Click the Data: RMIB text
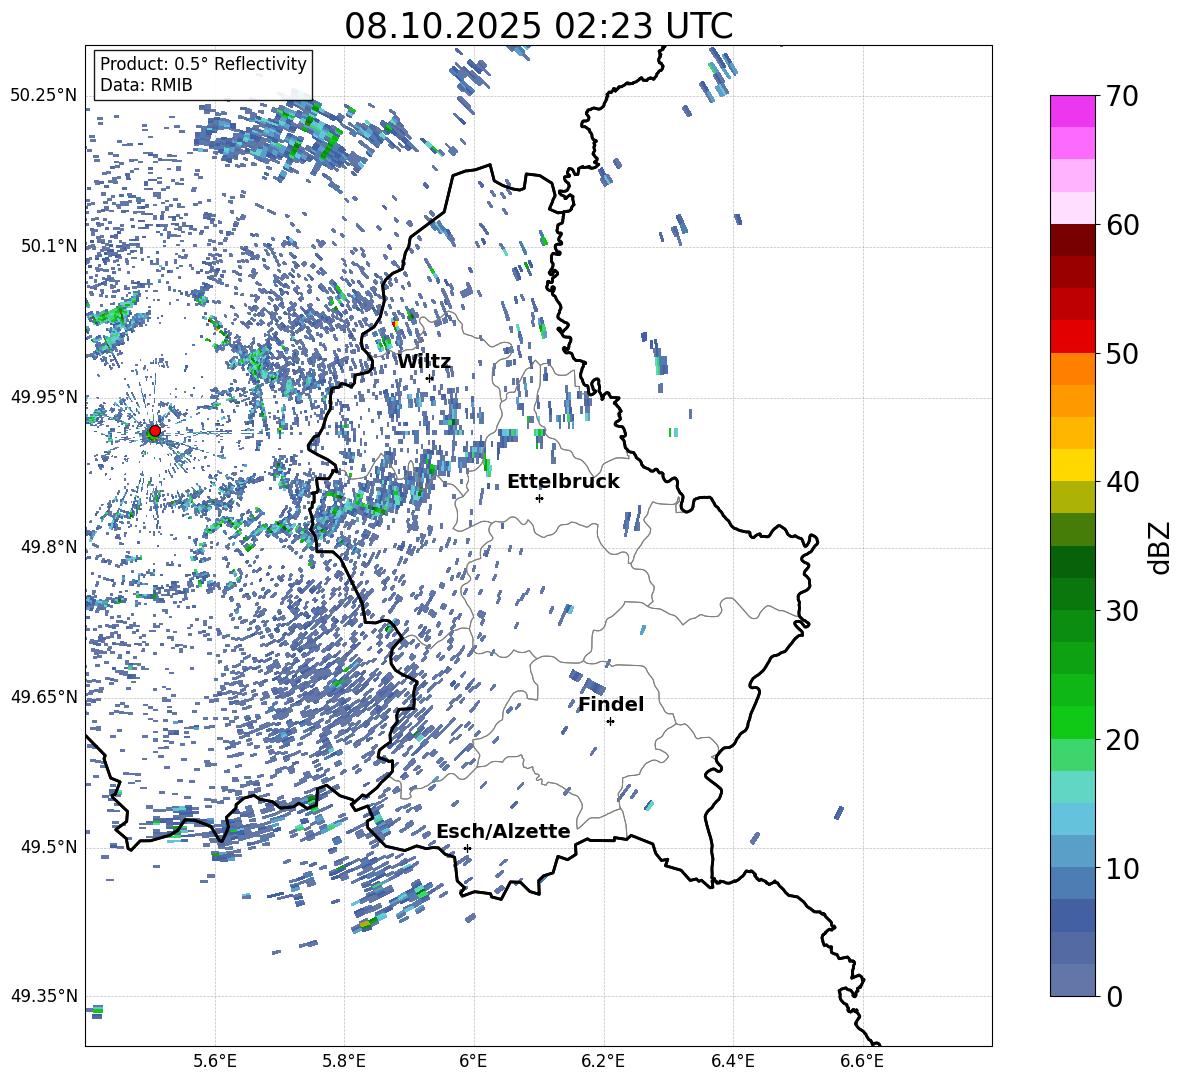Image resolution: width=1184 pixels, height=1081 pixels. click(146, 85)
